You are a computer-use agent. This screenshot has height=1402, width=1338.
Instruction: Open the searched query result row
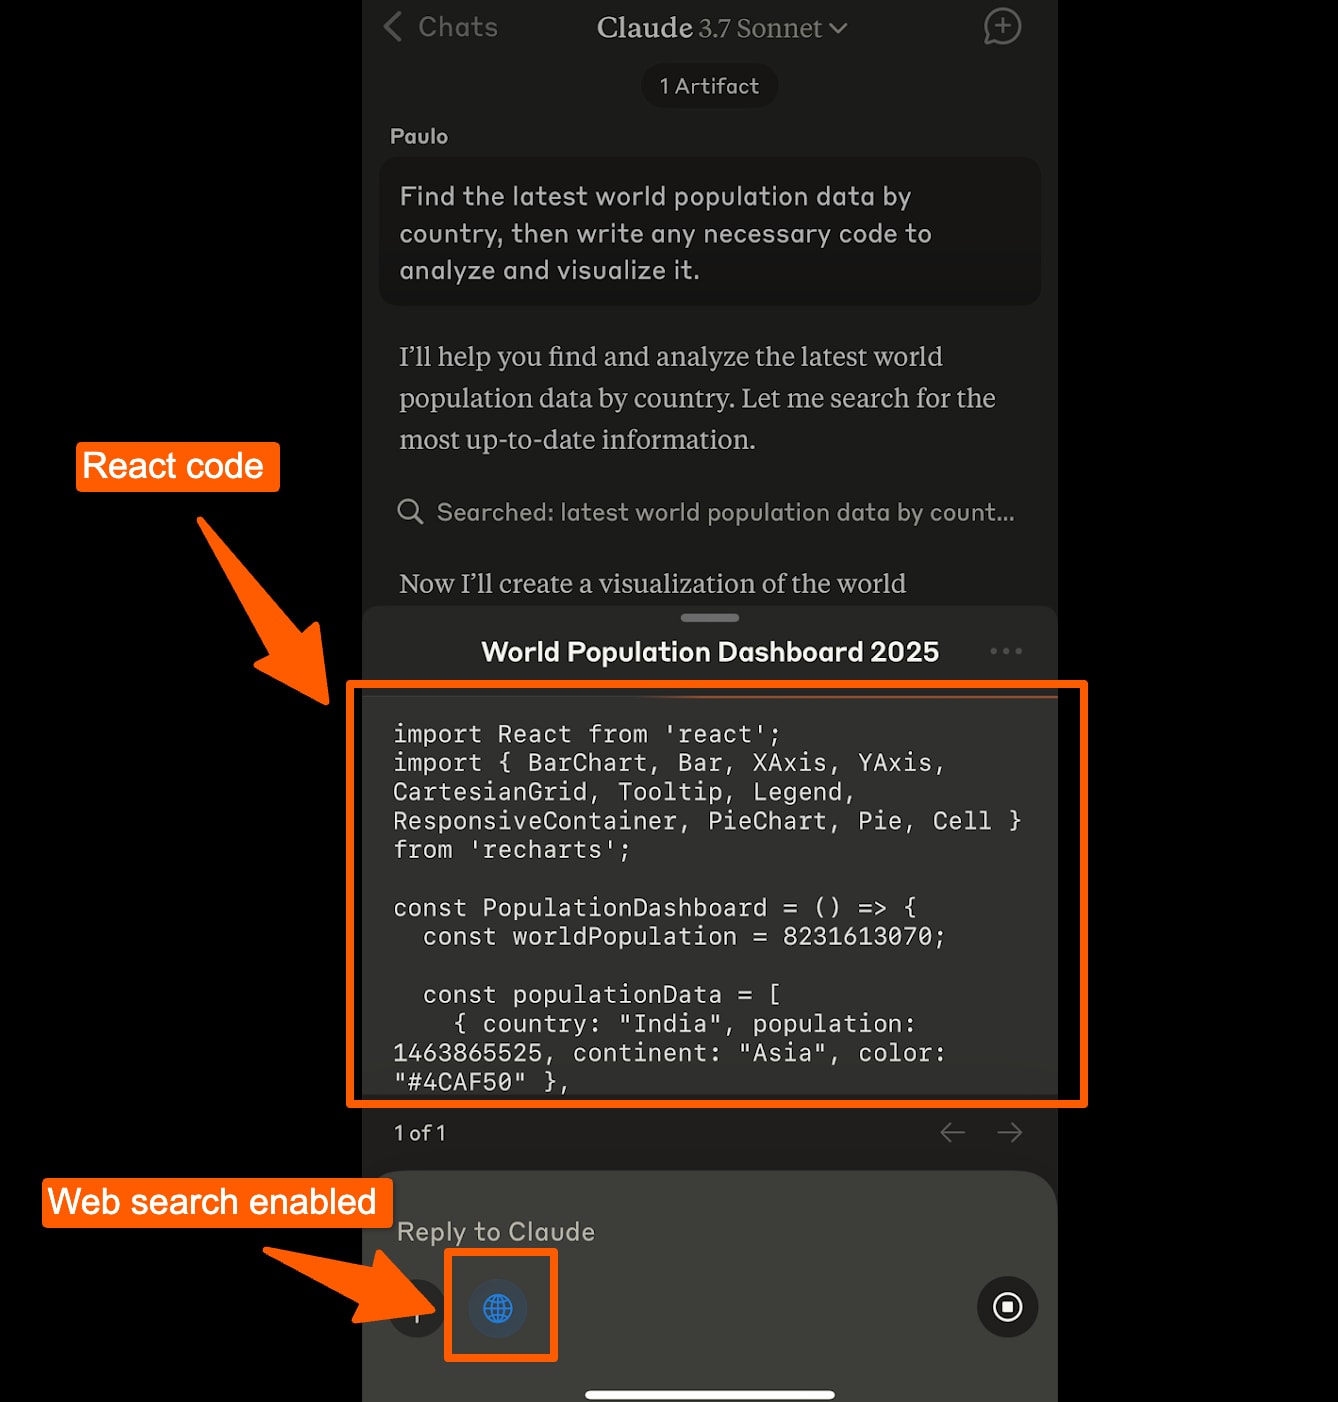point(706,512)
